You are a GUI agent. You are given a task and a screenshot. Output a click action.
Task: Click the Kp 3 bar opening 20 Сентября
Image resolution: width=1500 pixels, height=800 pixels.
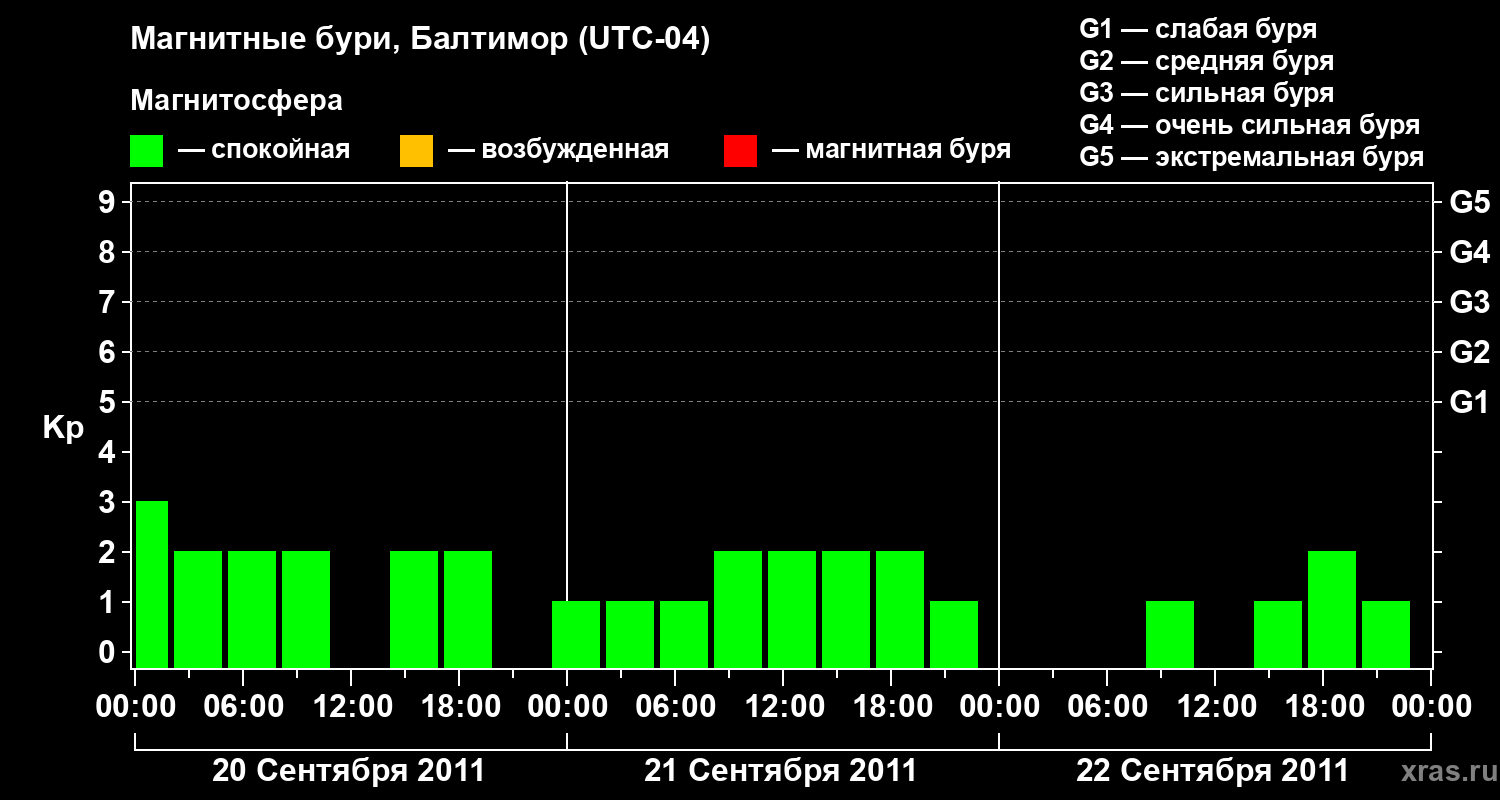tap(152, 584)
